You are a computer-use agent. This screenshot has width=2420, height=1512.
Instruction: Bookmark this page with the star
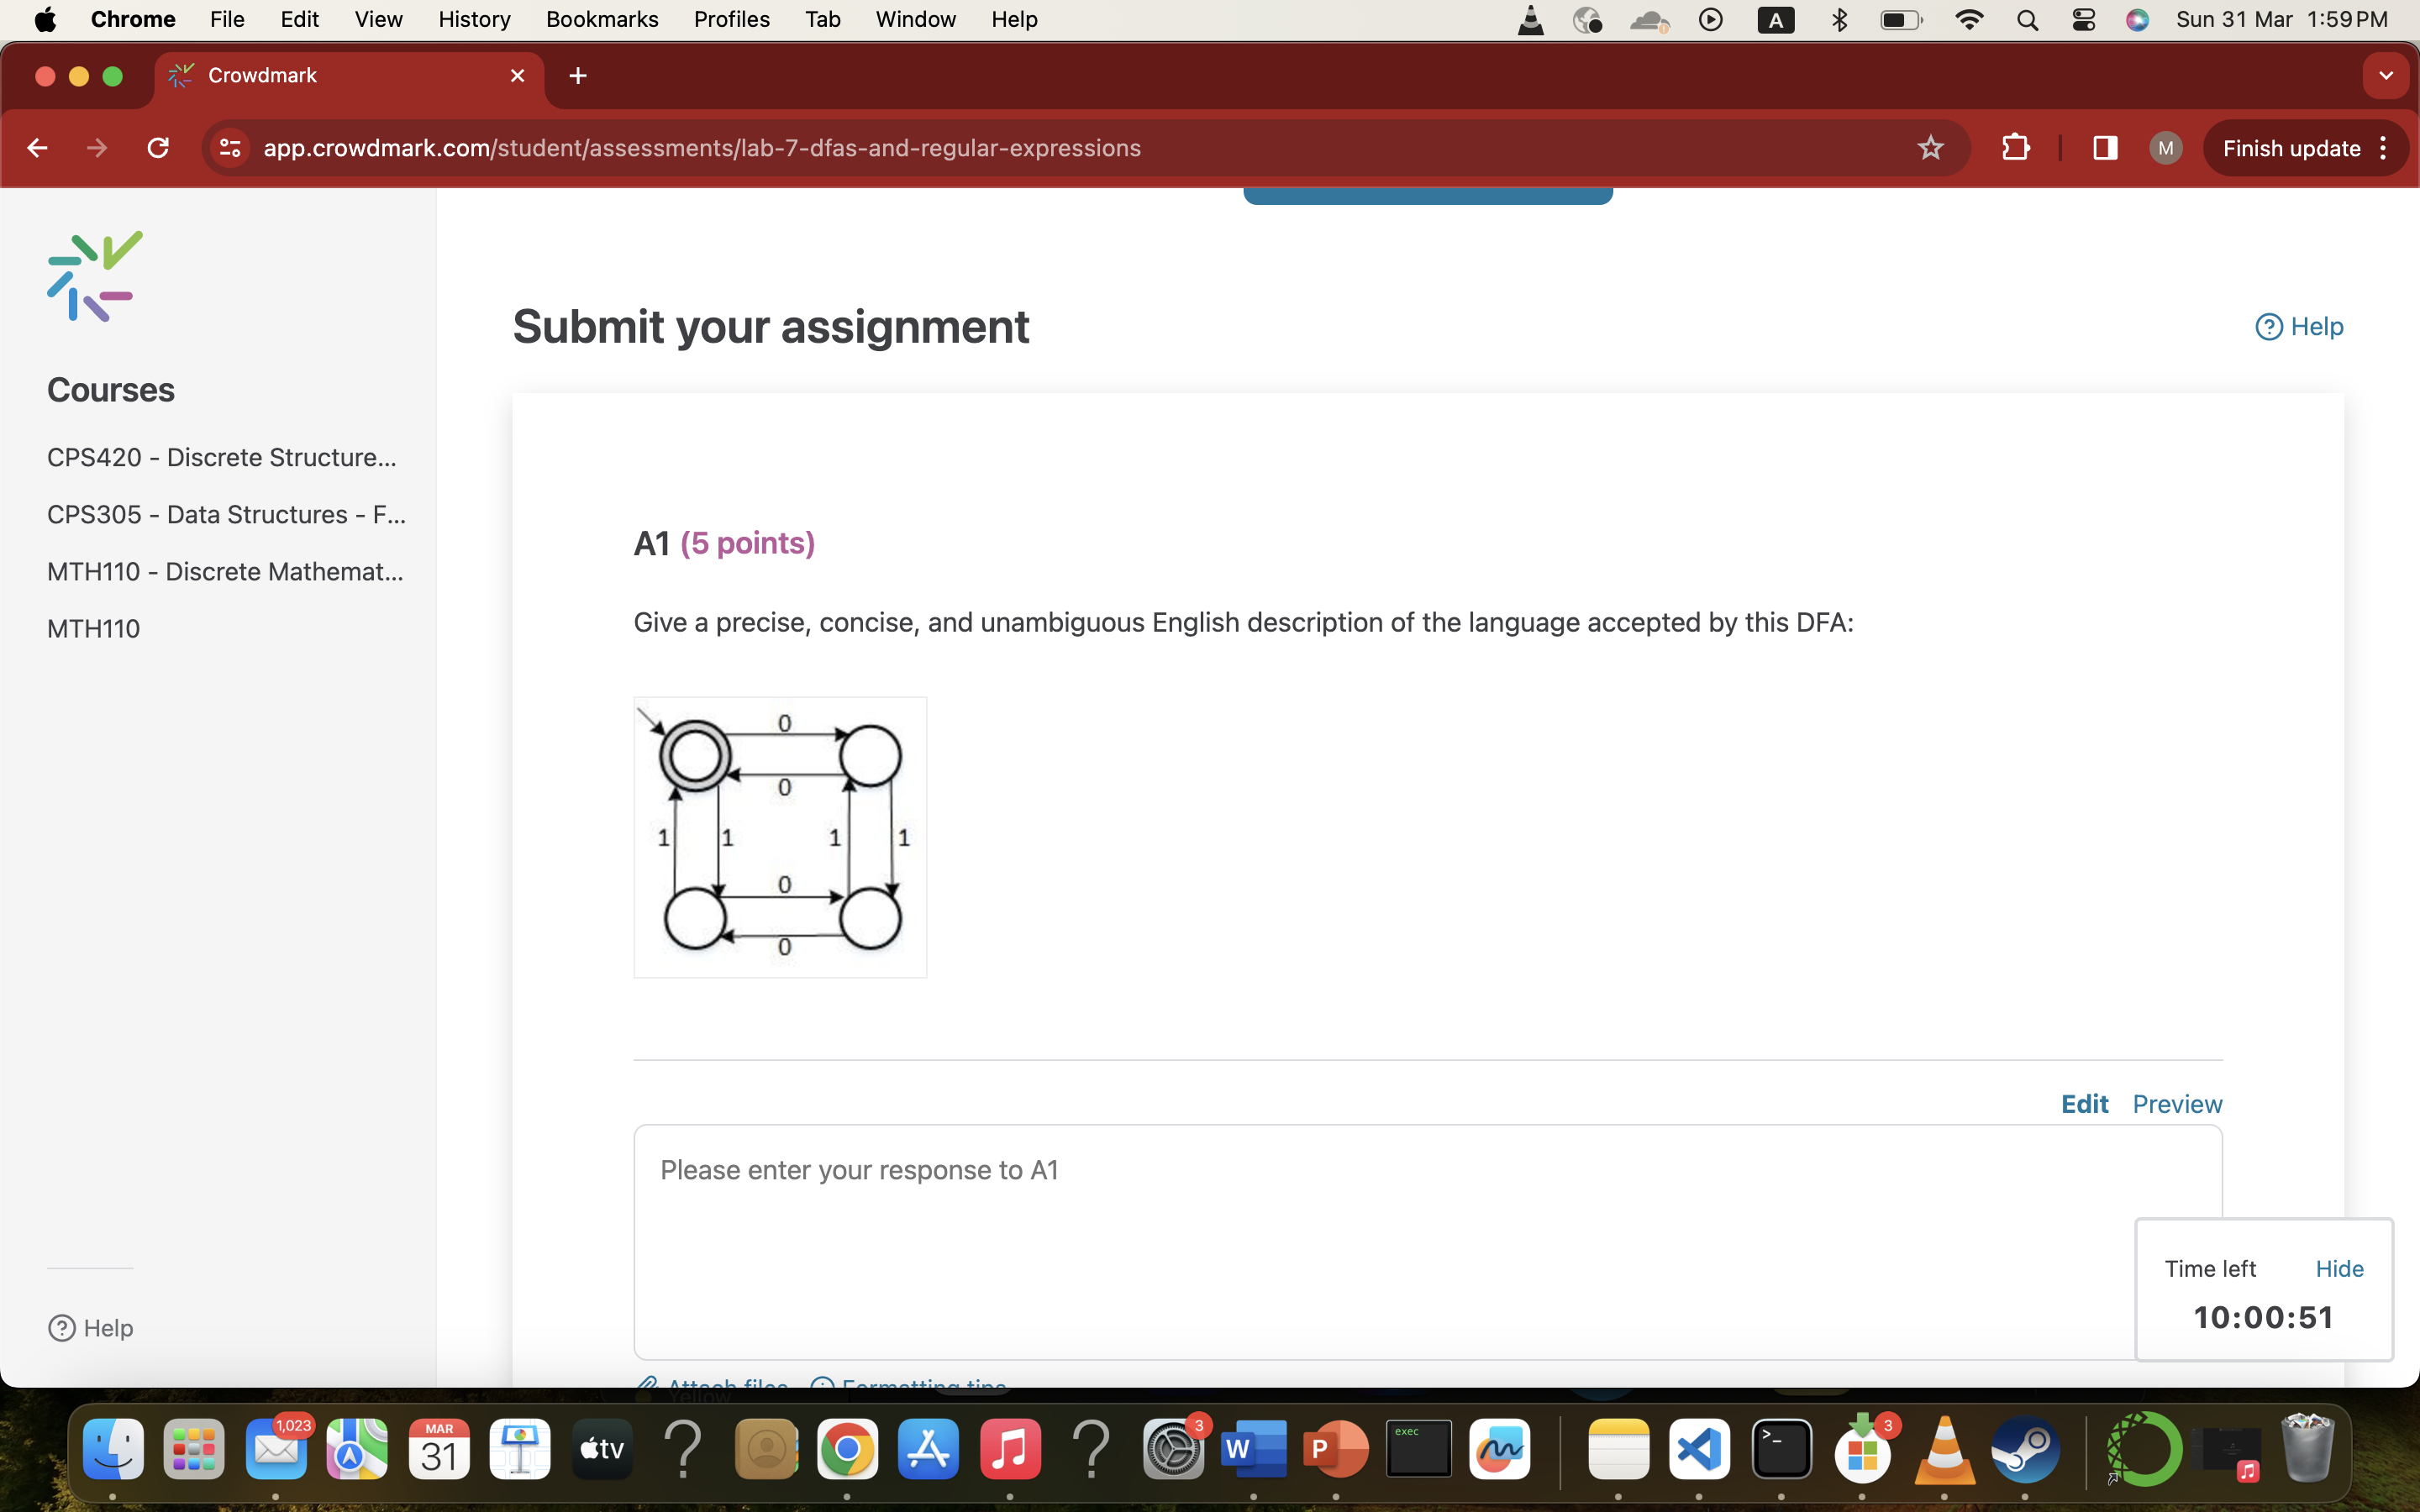1930,147
